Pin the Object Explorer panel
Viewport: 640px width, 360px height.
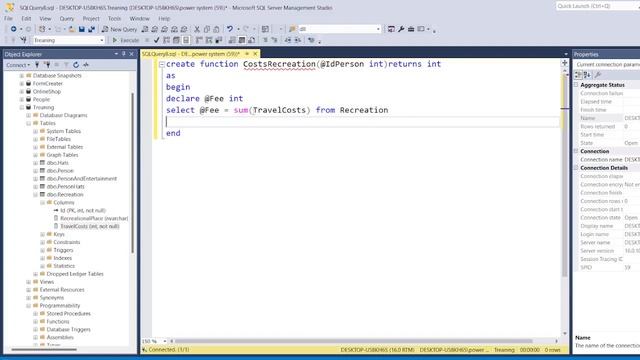click(124, 54)
